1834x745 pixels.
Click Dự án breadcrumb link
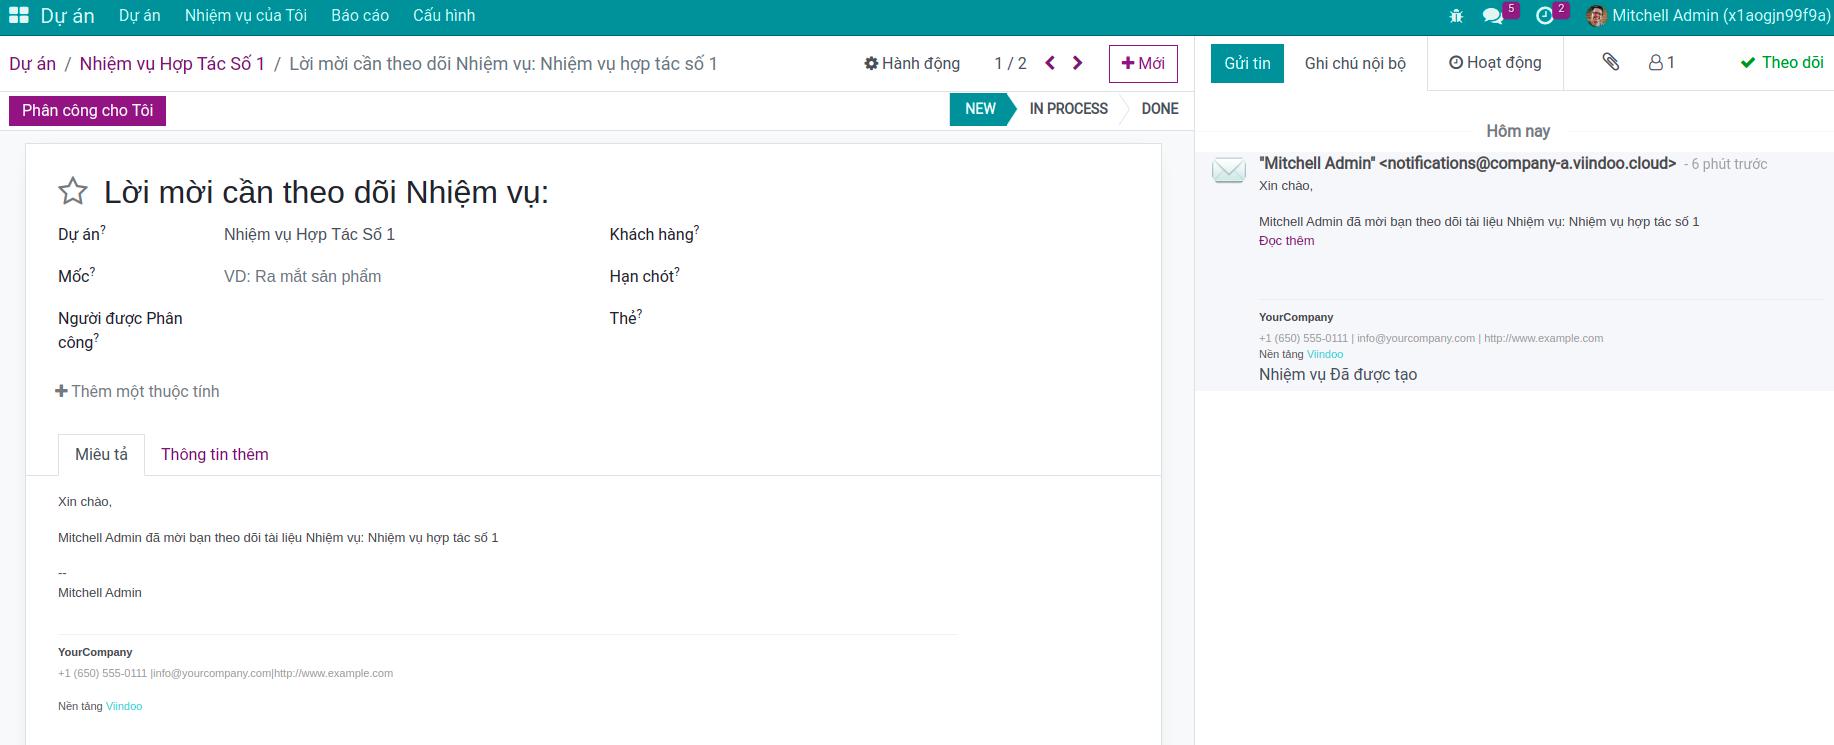pos(32,64)
